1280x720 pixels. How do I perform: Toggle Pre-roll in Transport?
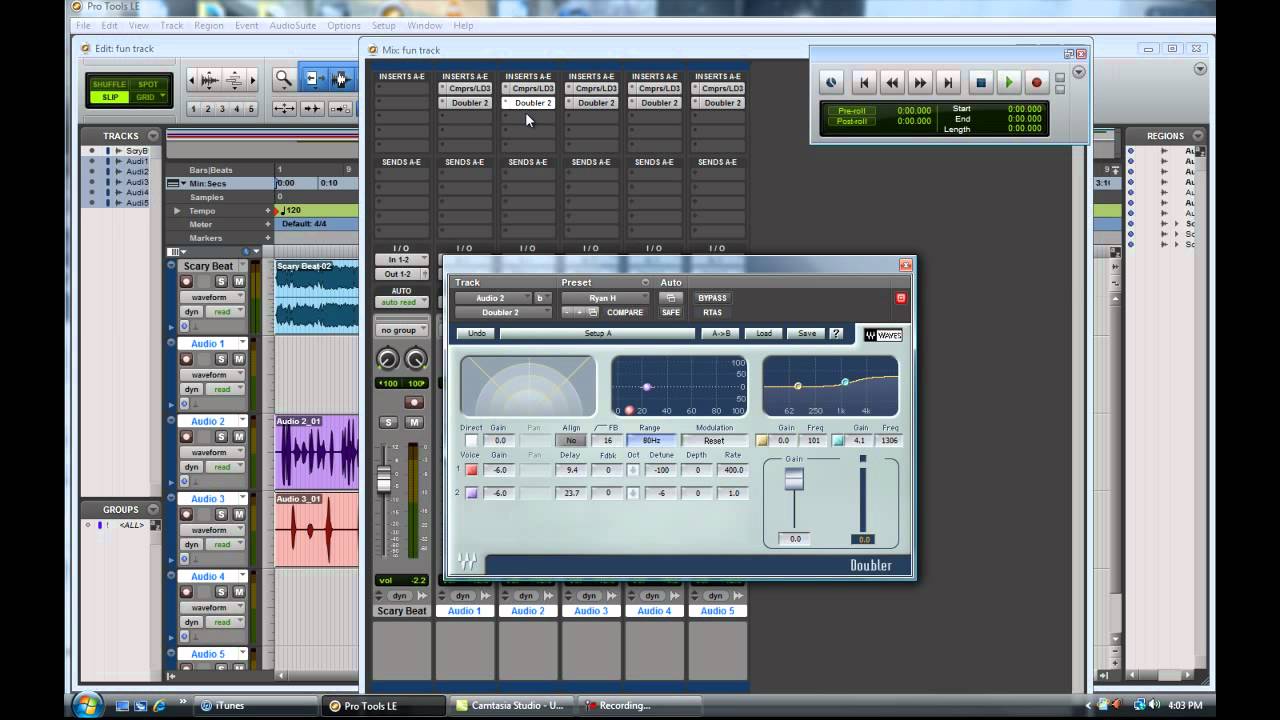click(852, 111)
